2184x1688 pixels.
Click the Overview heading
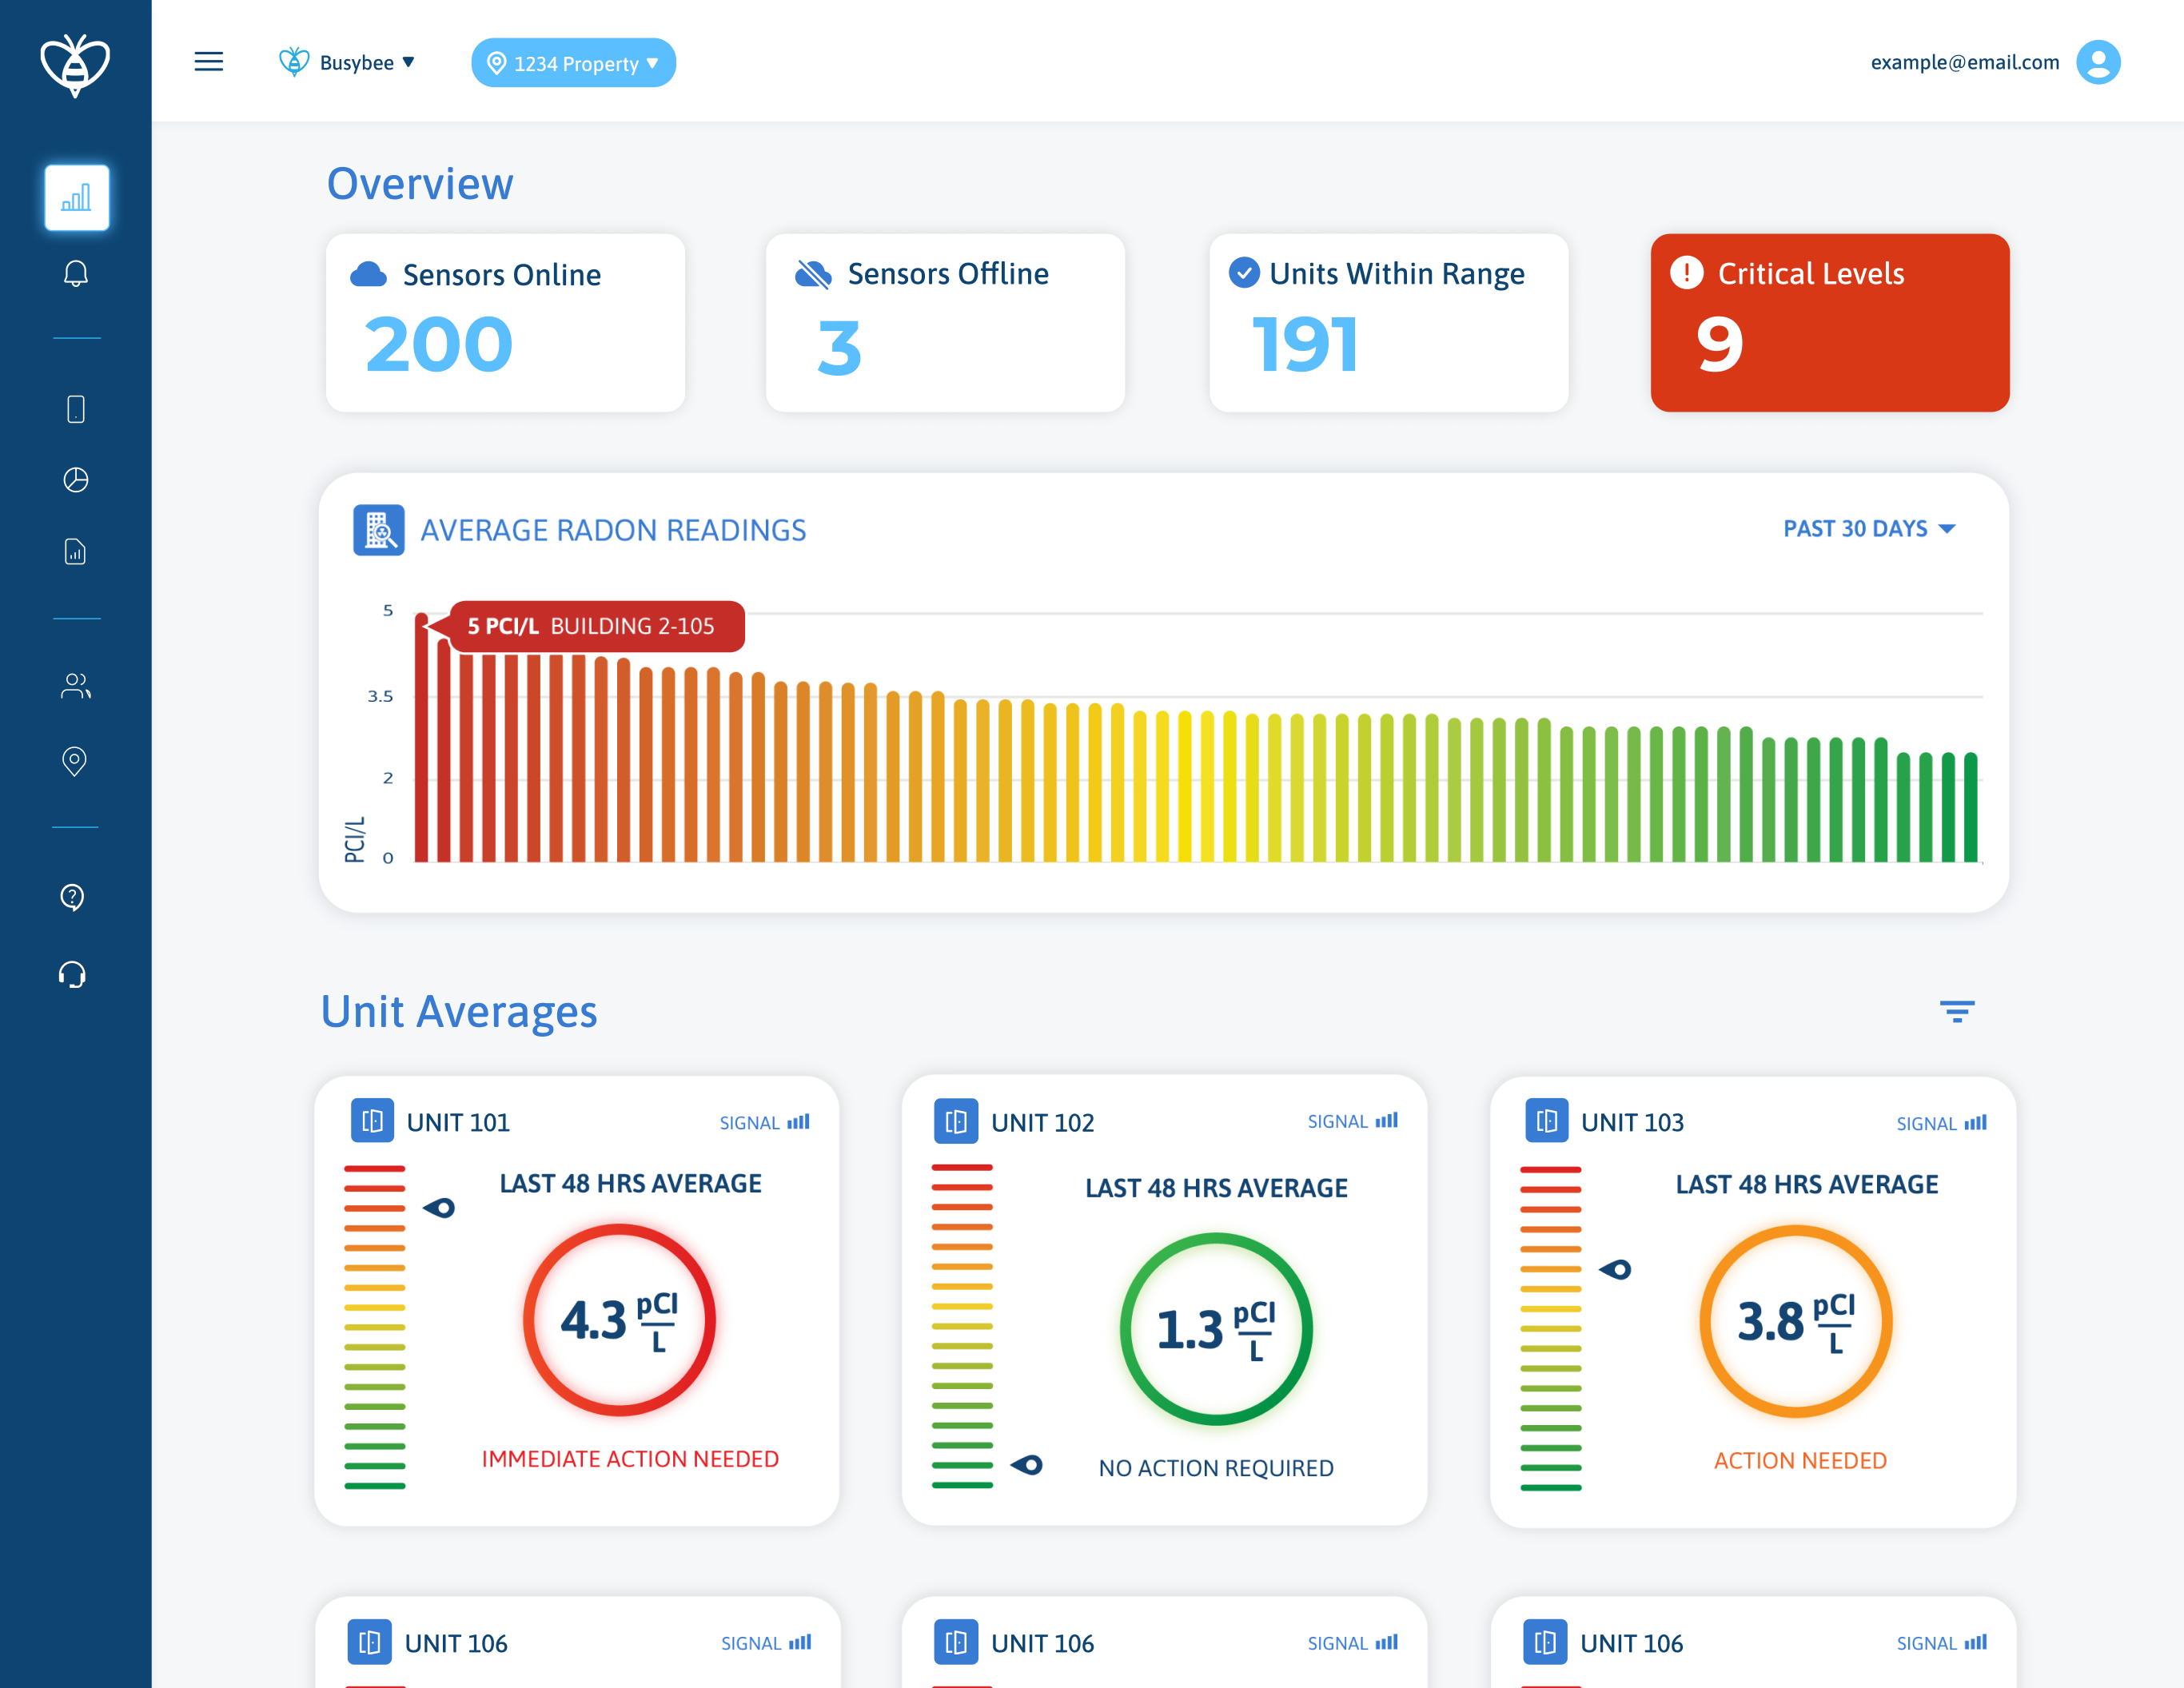420,184
